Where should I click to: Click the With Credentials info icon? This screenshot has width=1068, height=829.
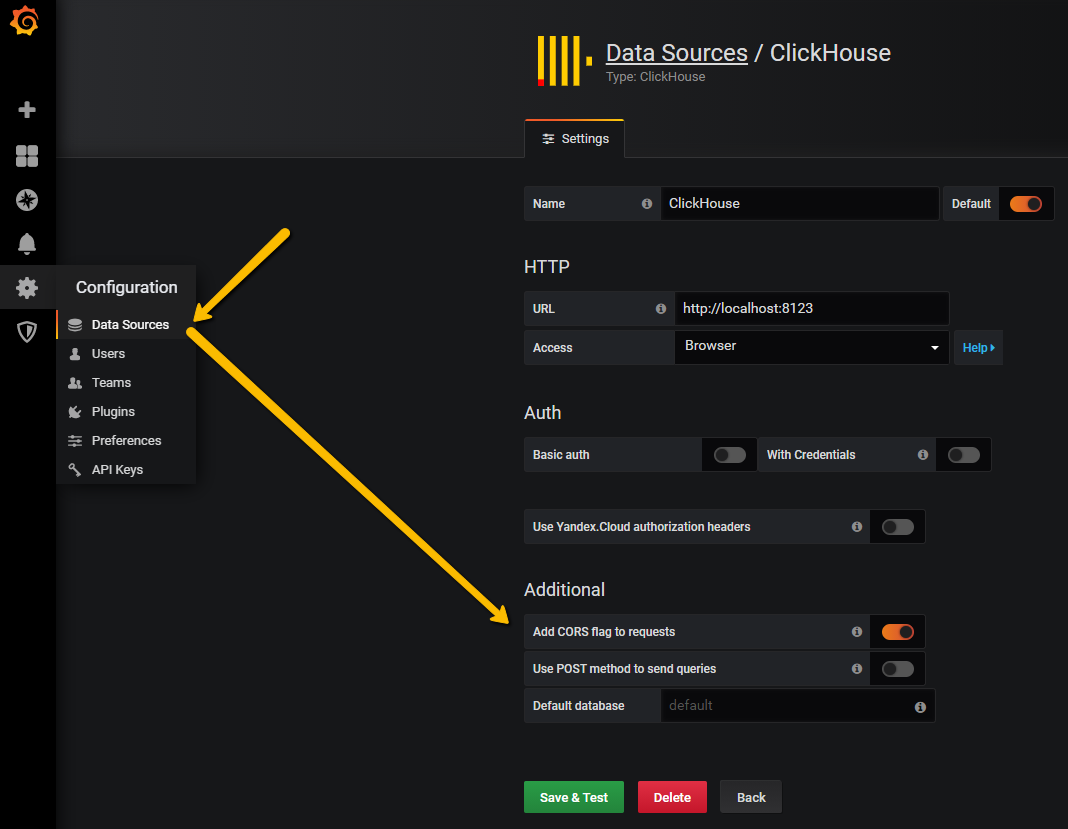923,454
